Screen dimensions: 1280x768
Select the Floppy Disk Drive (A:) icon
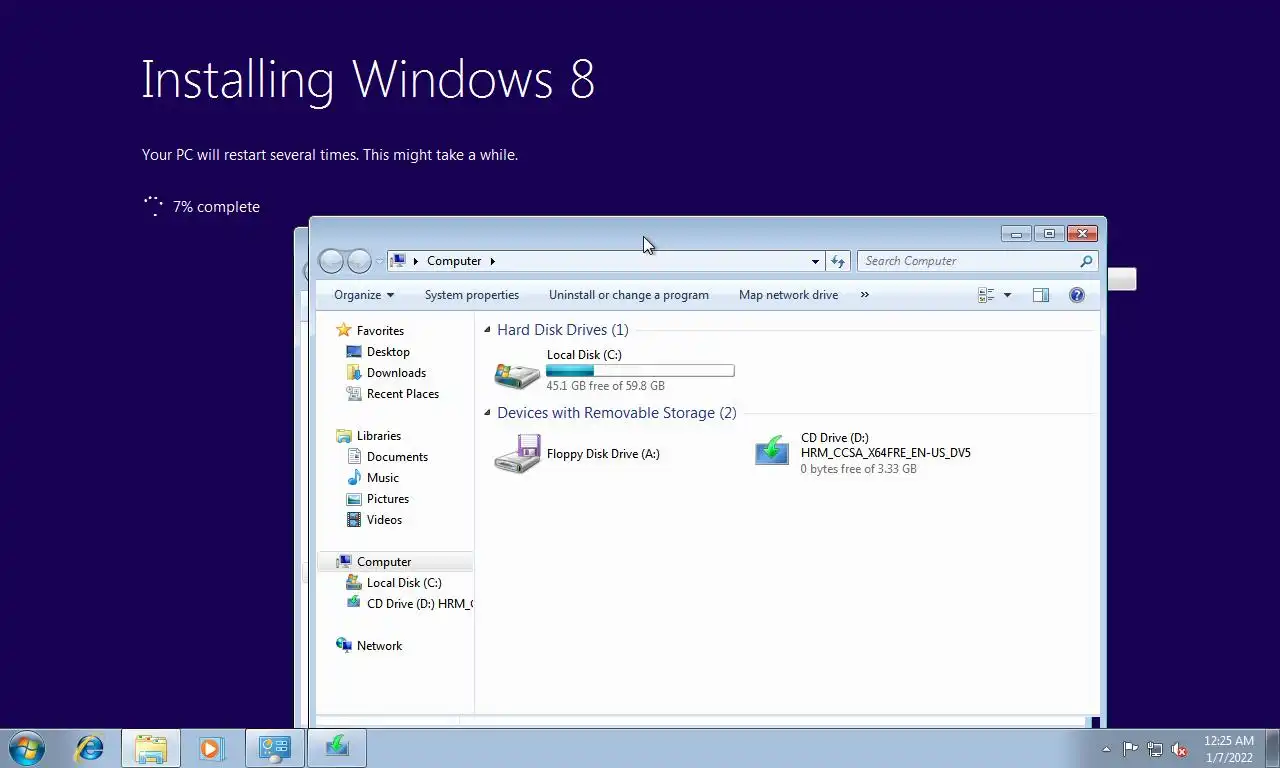coord(517,454)
